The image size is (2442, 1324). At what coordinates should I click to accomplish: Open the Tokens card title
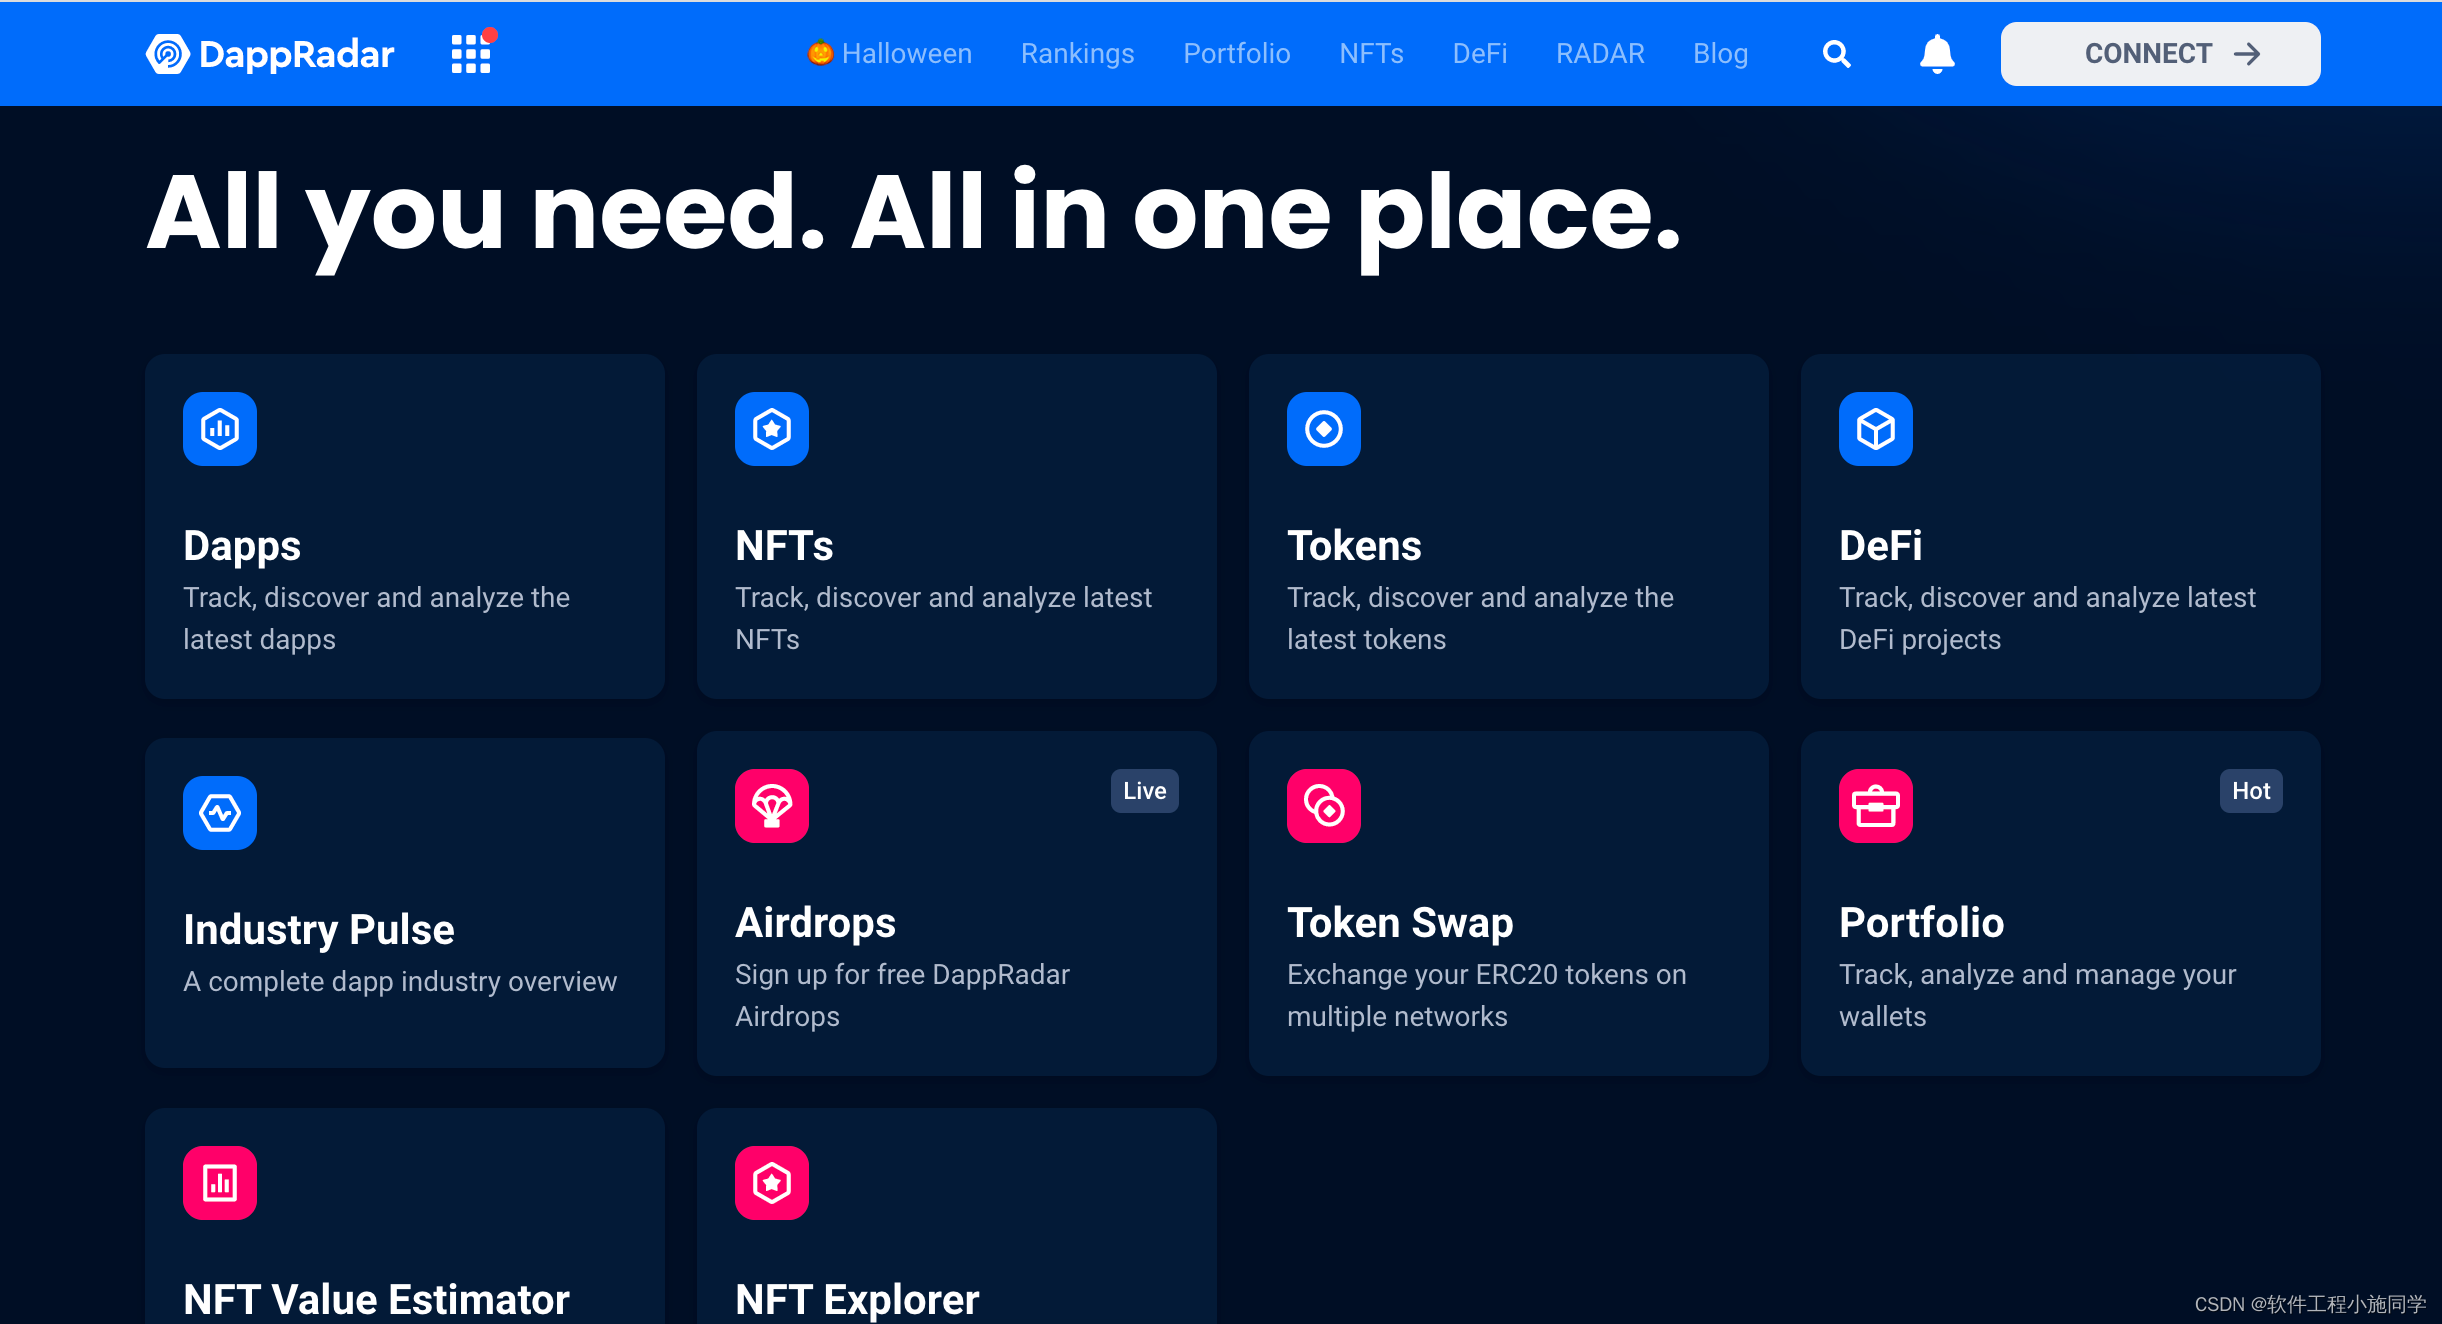click(1354, 546)
